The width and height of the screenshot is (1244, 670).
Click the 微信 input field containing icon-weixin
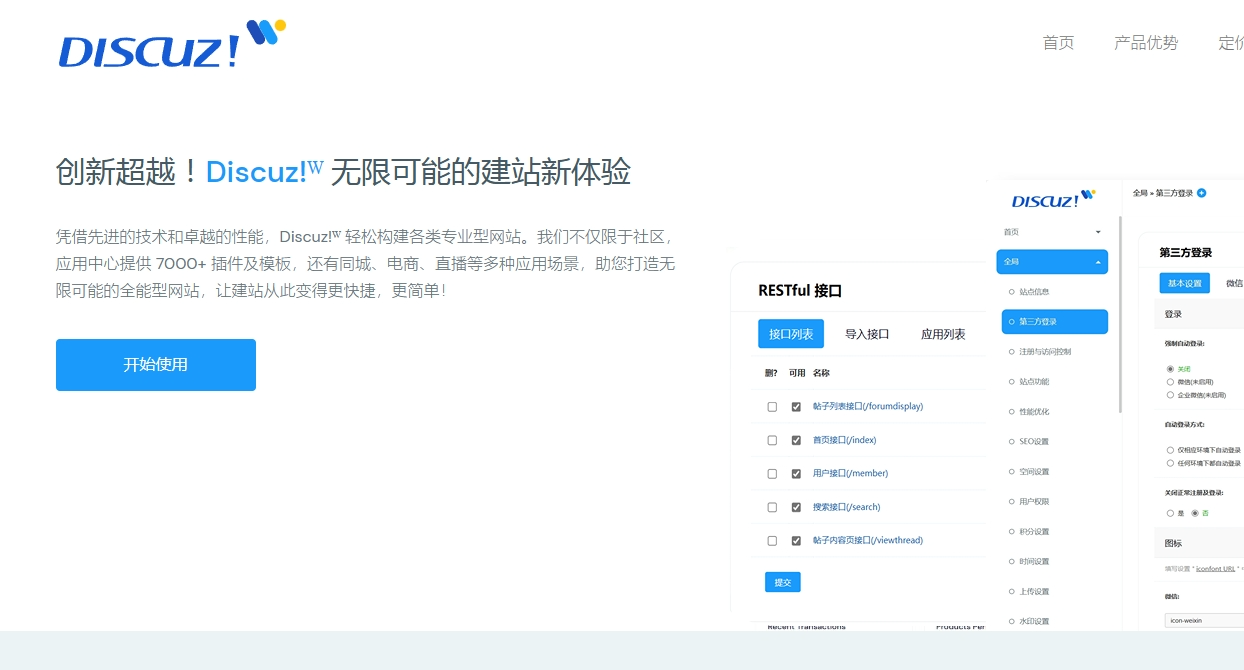[1204, 620]
